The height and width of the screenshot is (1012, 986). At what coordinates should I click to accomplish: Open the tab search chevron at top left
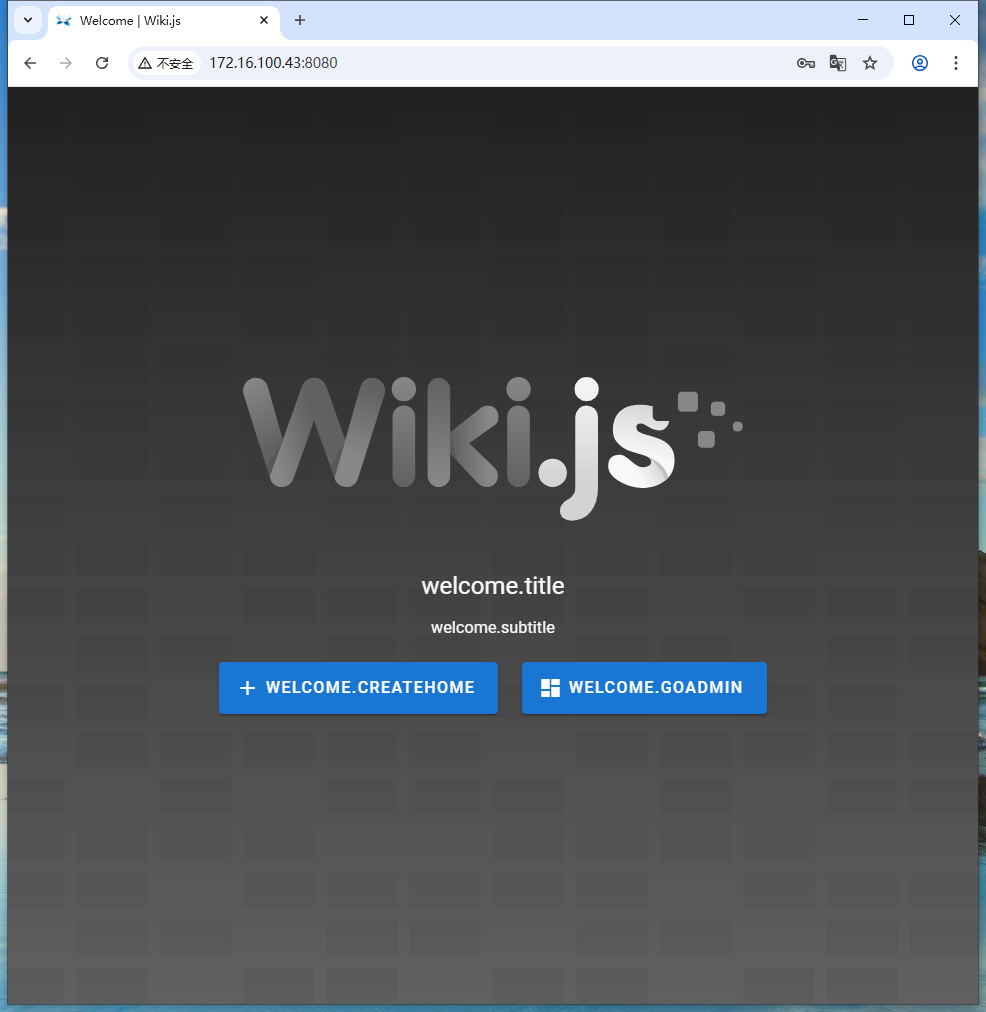click(x=27, y=19)
